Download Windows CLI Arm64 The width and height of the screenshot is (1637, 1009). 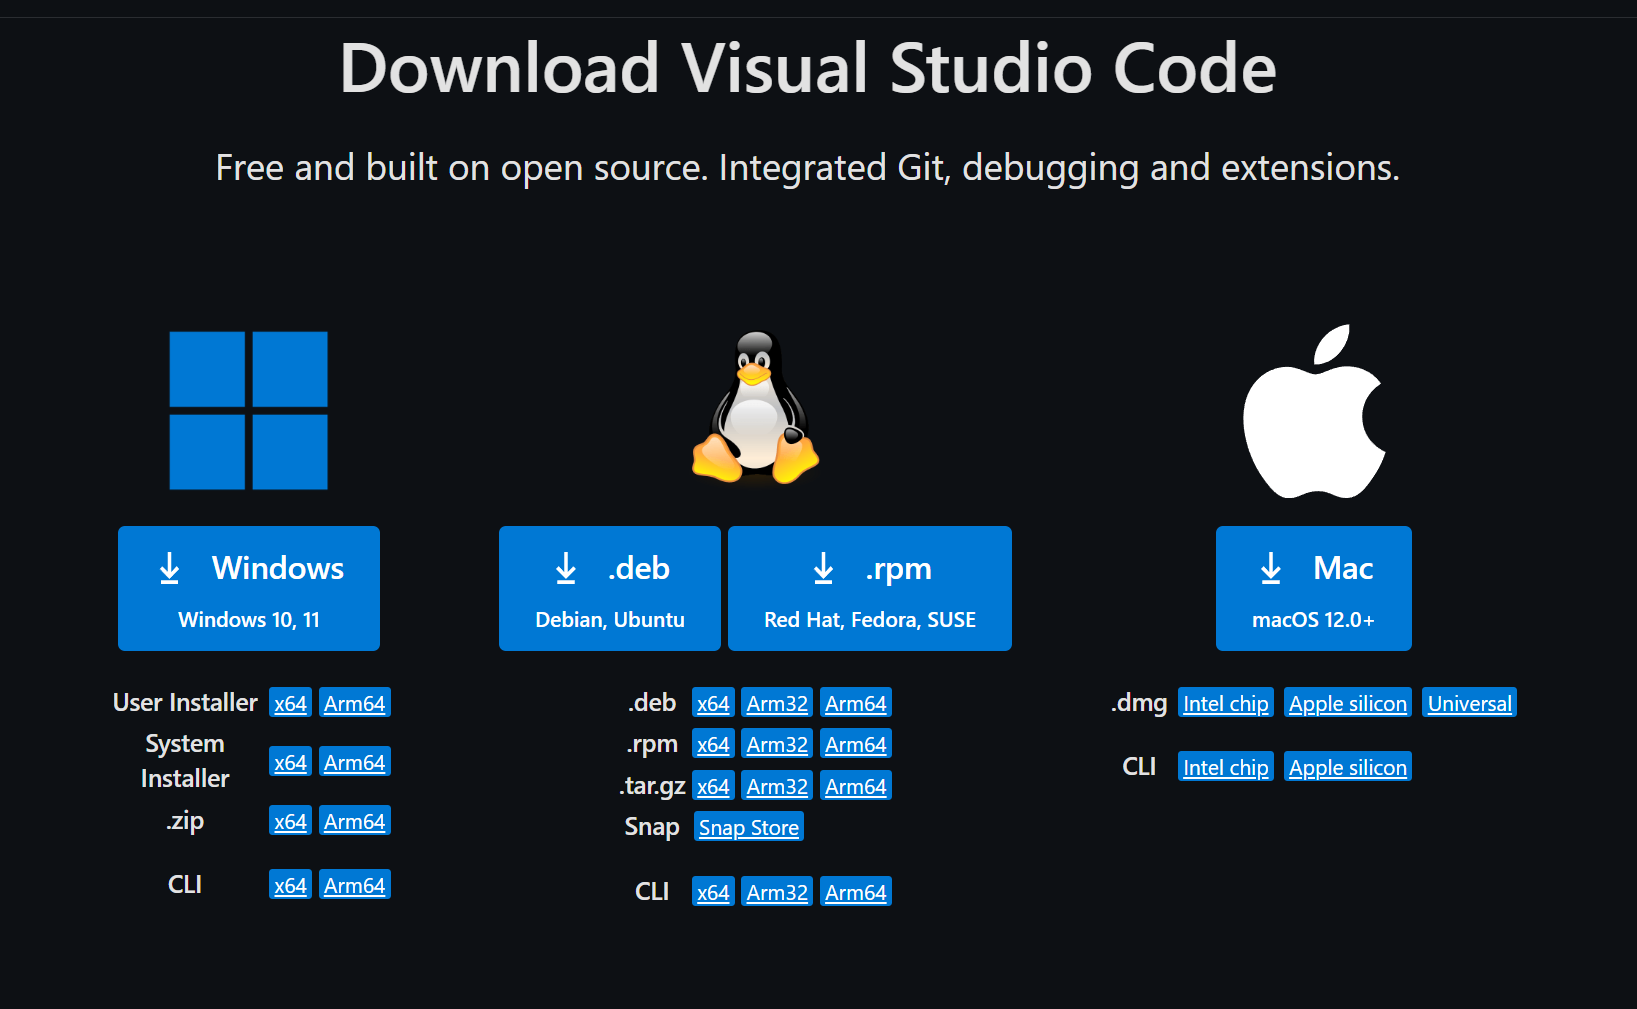tap(355, 885)
